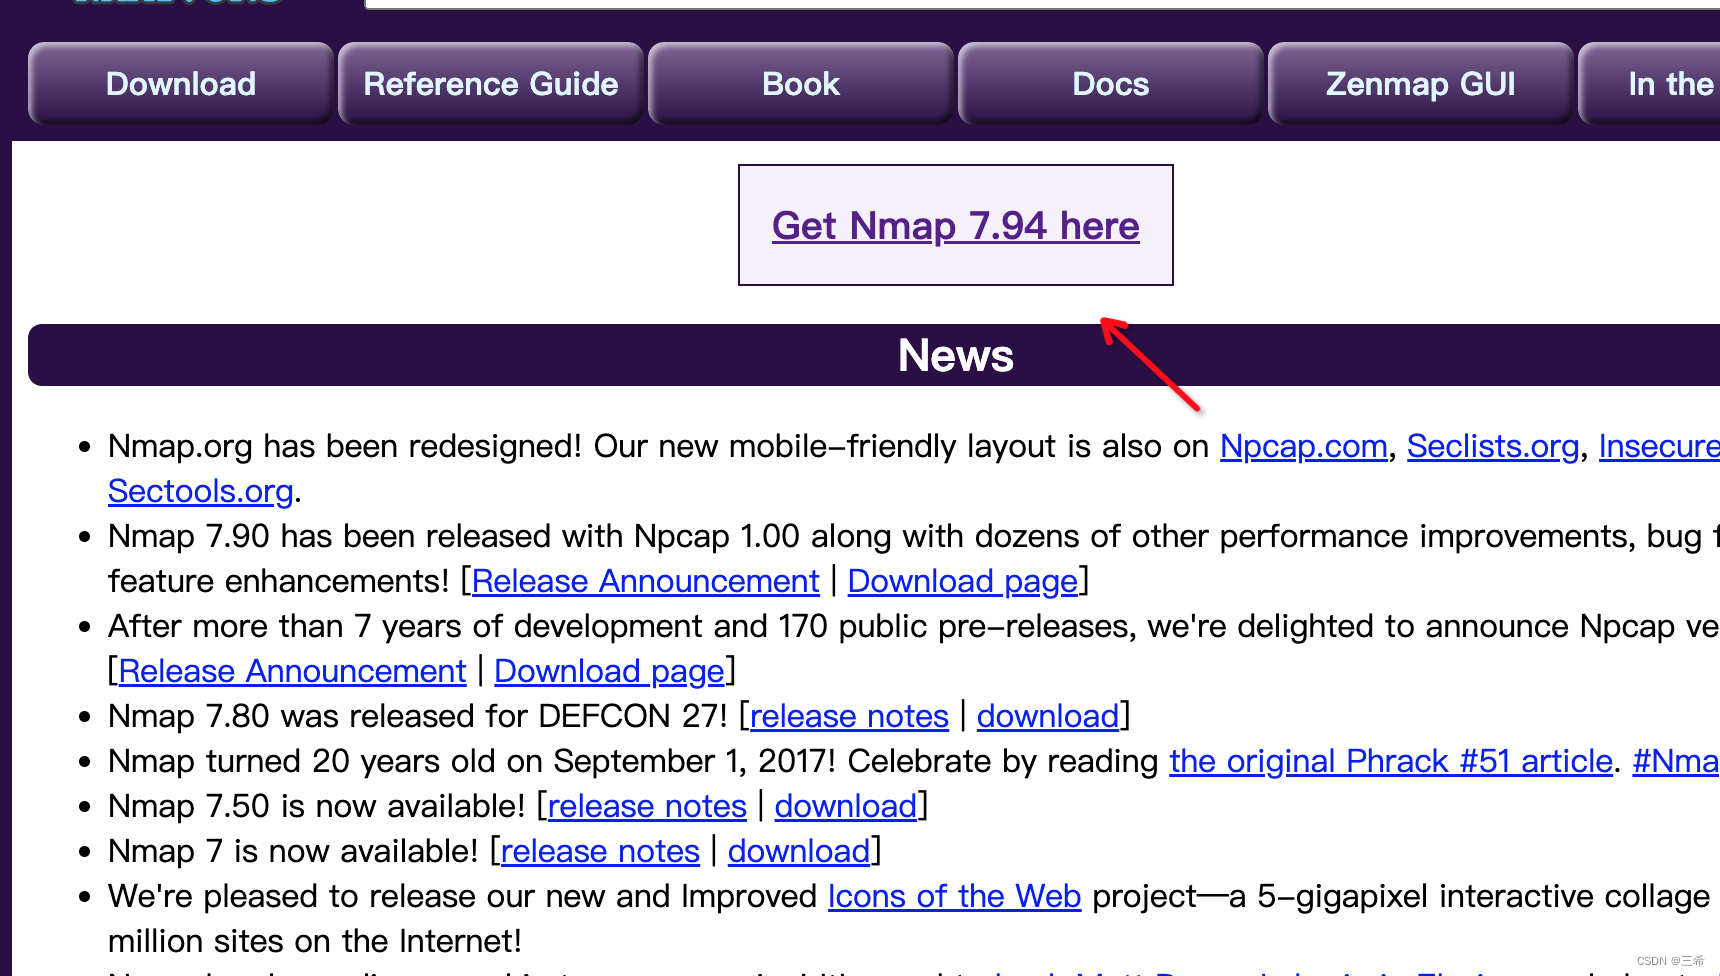This screenshot has height=976, width=1720.
Task: Click the text 'million sites on the Internet!'
Action: coord(315,941)
